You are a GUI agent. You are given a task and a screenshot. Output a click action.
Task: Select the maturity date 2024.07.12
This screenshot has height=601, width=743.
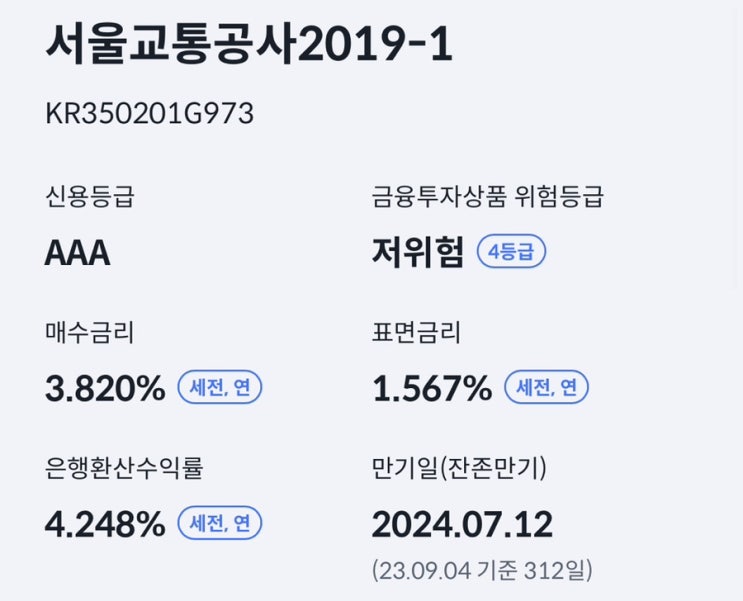tap(462, 523)
